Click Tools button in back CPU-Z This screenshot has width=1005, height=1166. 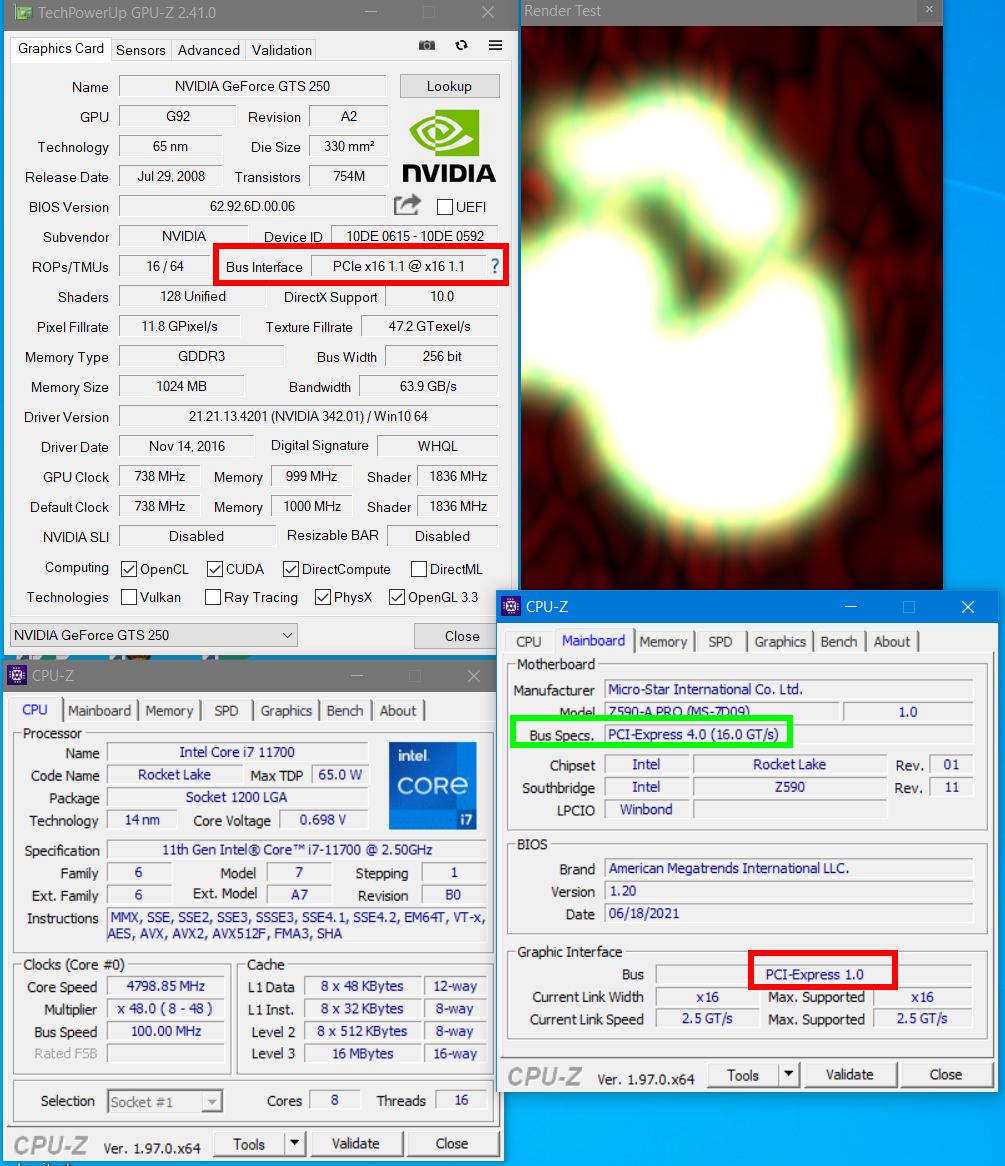pyautogui.click(x=249, y=1143)
